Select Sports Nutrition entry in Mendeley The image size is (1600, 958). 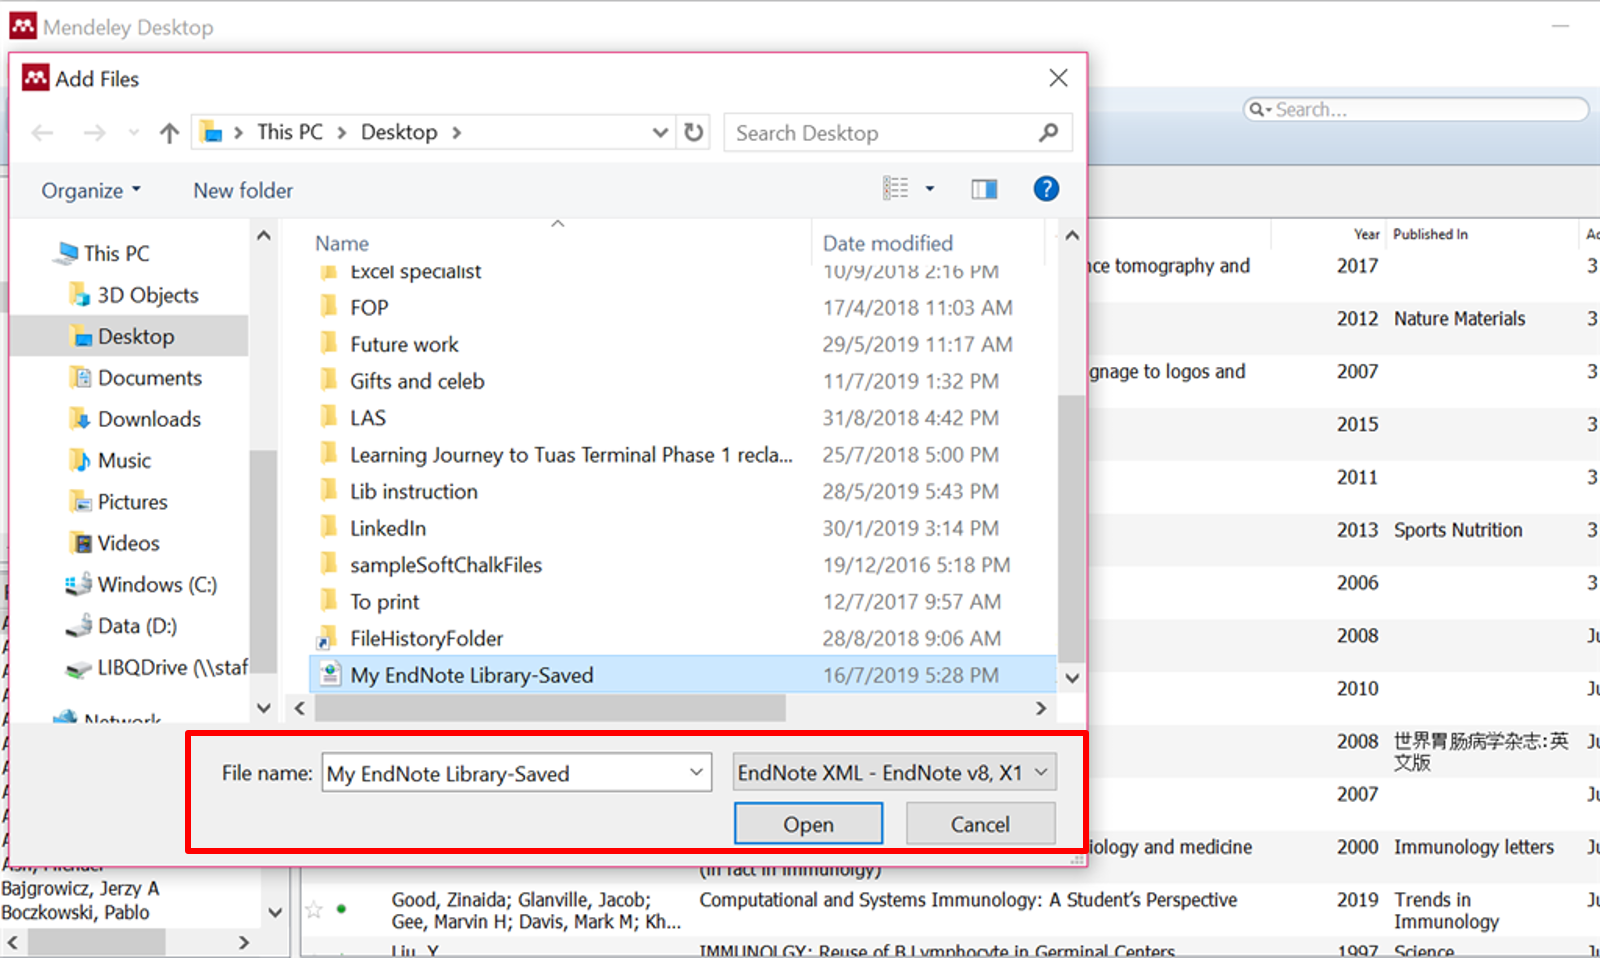(x=1458, y=530)
